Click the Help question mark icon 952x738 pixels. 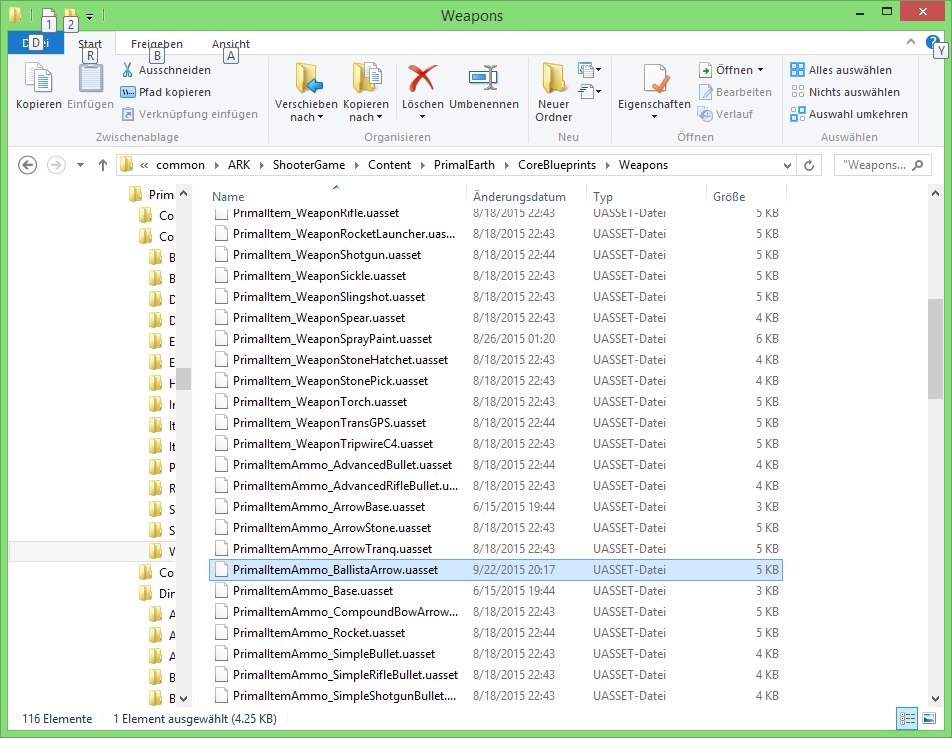932,43
